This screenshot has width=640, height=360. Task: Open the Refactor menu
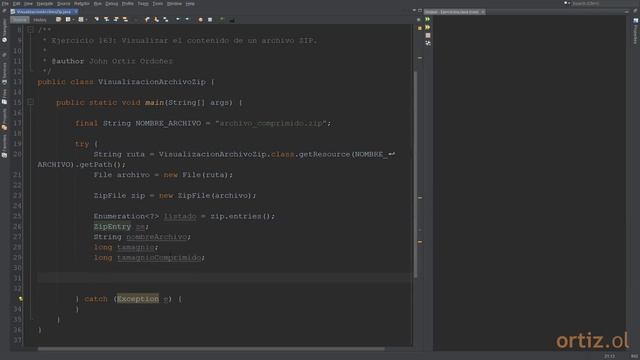pos(82,4)
